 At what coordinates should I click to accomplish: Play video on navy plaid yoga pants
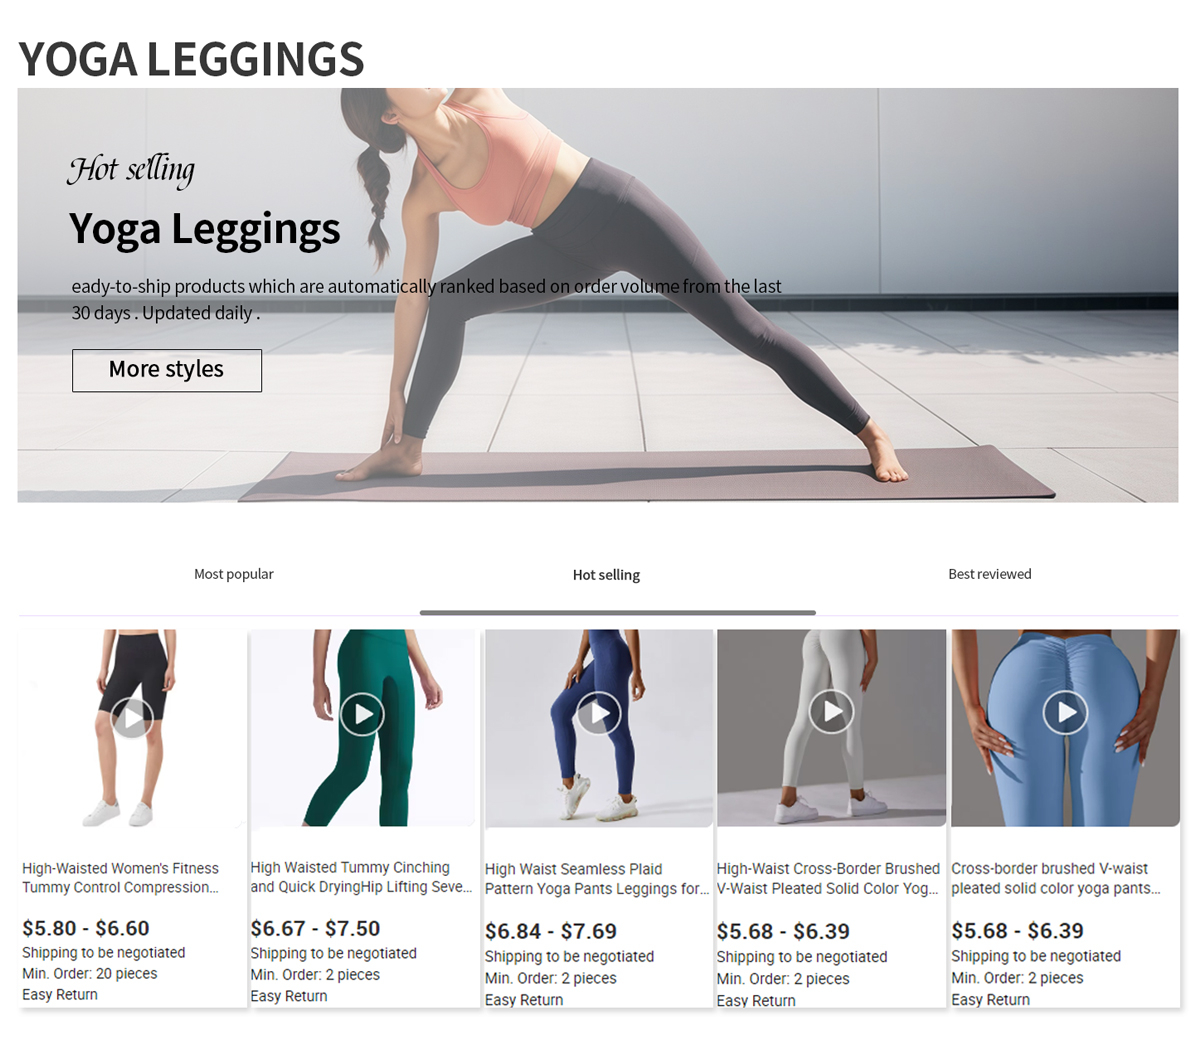pyautogui.click(x=599, y=713)
